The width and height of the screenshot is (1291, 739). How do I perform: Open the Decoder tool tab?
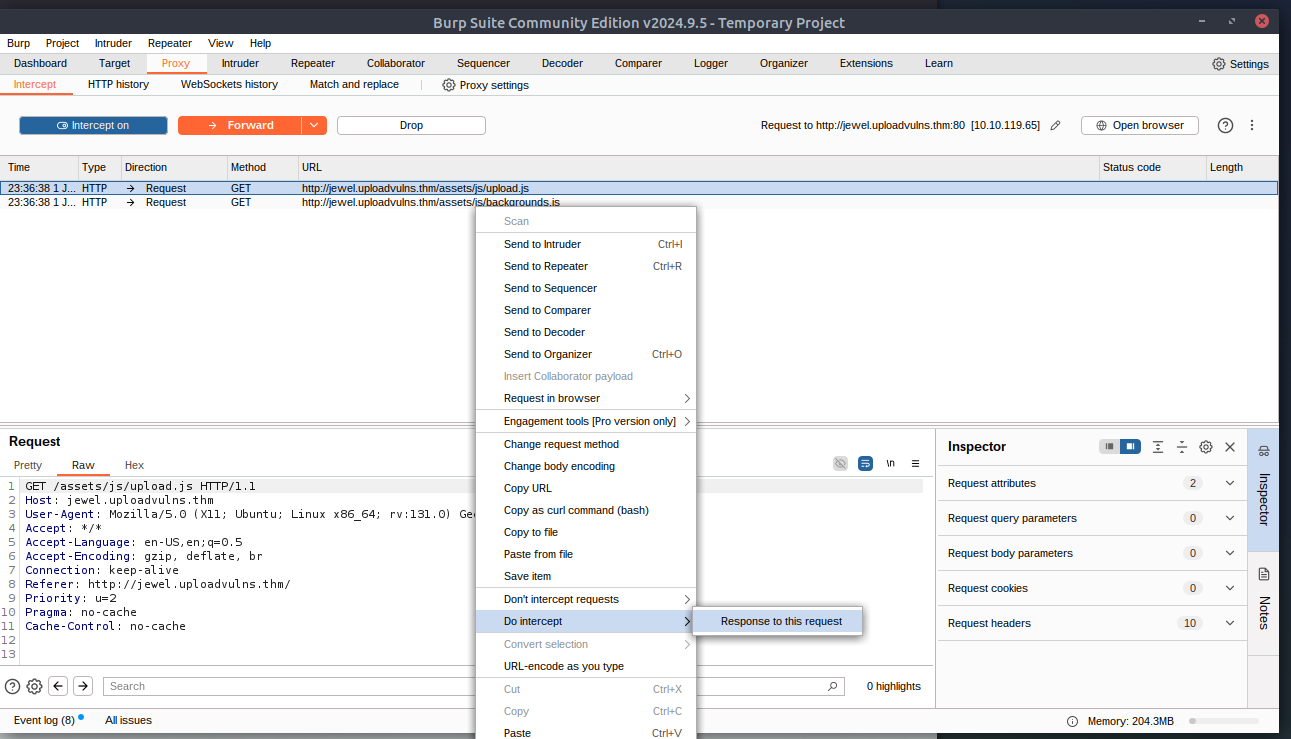coord(562,63)
